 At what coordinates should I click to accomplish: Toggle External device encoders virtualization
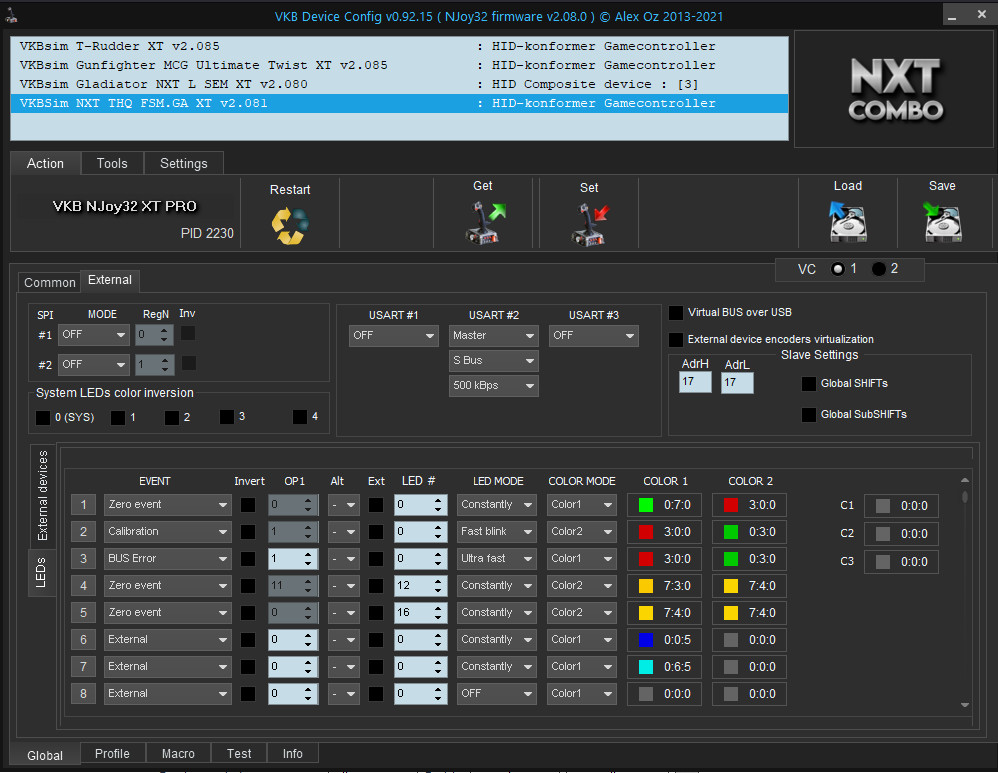(x=676, y=339)
